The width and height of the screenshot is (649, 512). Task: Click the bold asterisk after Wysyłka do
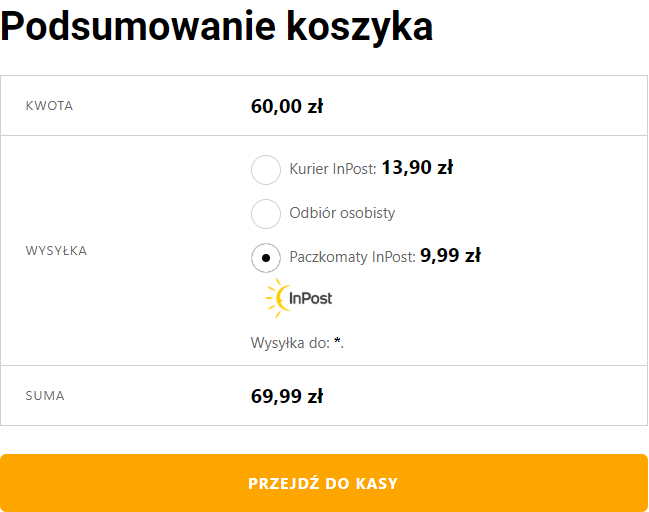(337, 342)
